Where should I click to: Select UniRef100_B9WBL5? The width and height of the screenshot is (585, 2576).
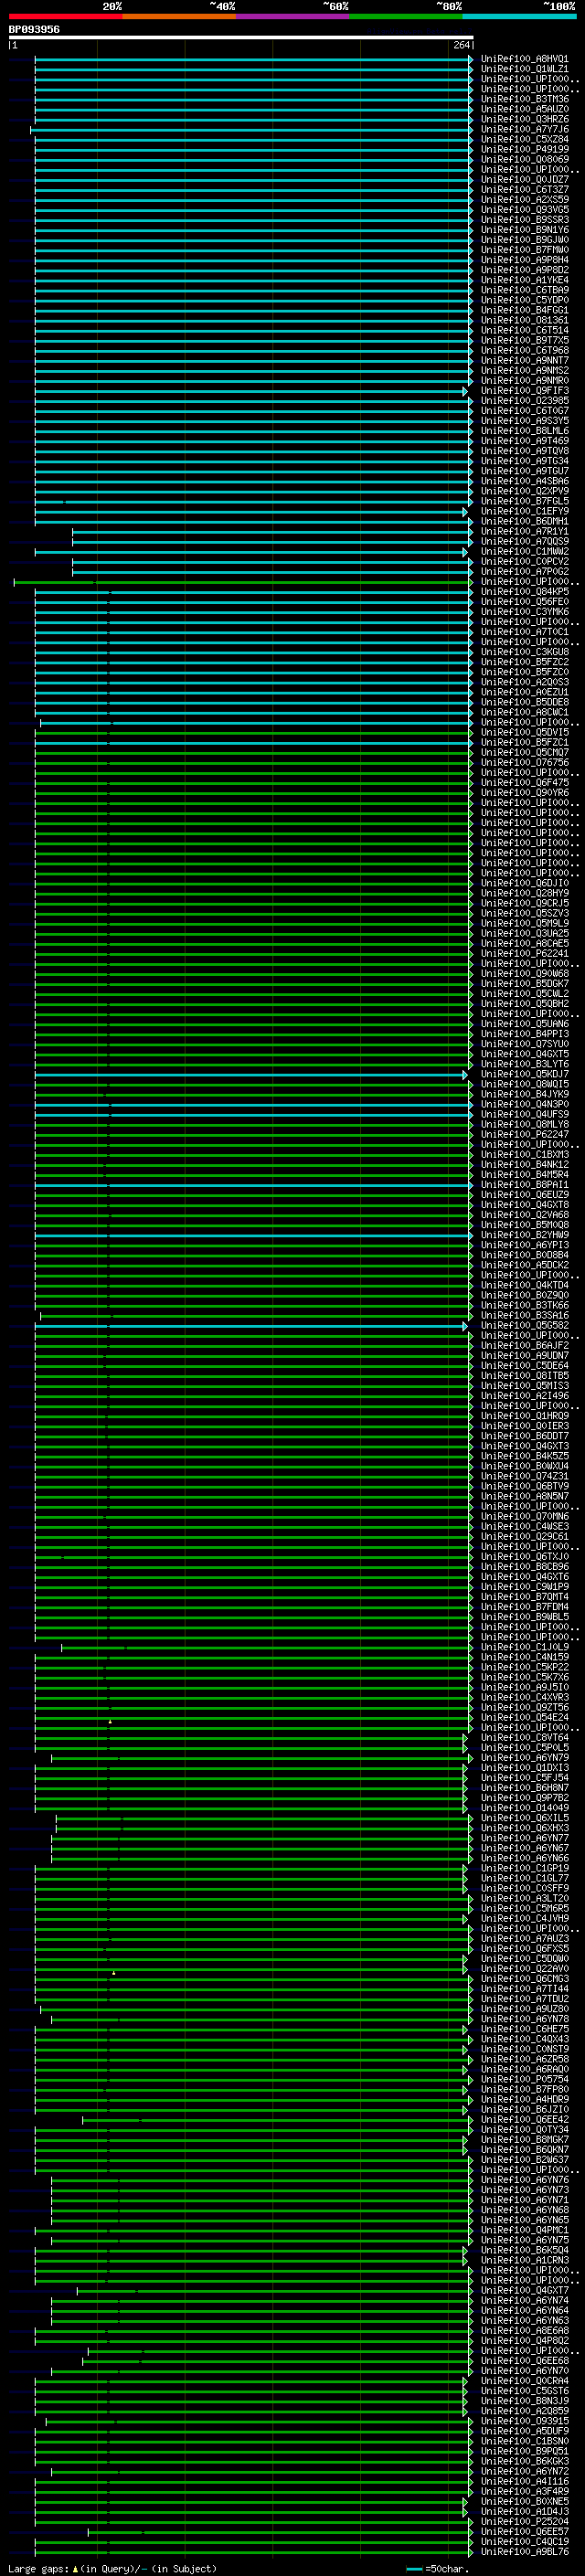pos(525,1616)
